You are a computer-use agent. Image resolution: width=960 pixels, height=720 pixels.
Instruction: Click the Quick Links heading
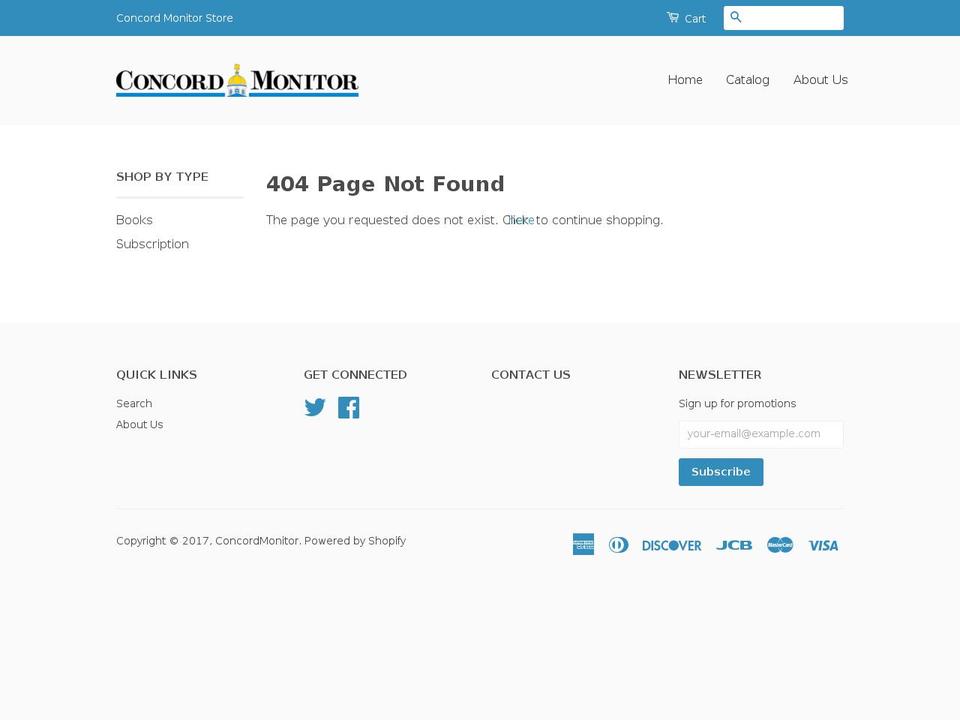tap(157, 375)
